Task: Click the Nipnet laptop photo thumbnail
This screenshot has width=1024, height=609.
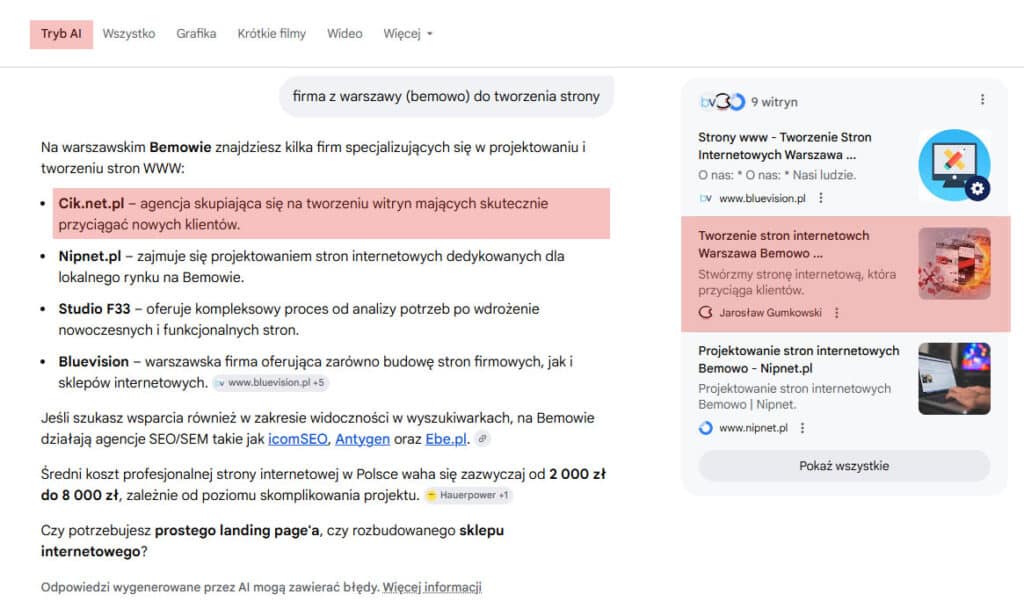Action: [x=952, y=378]
